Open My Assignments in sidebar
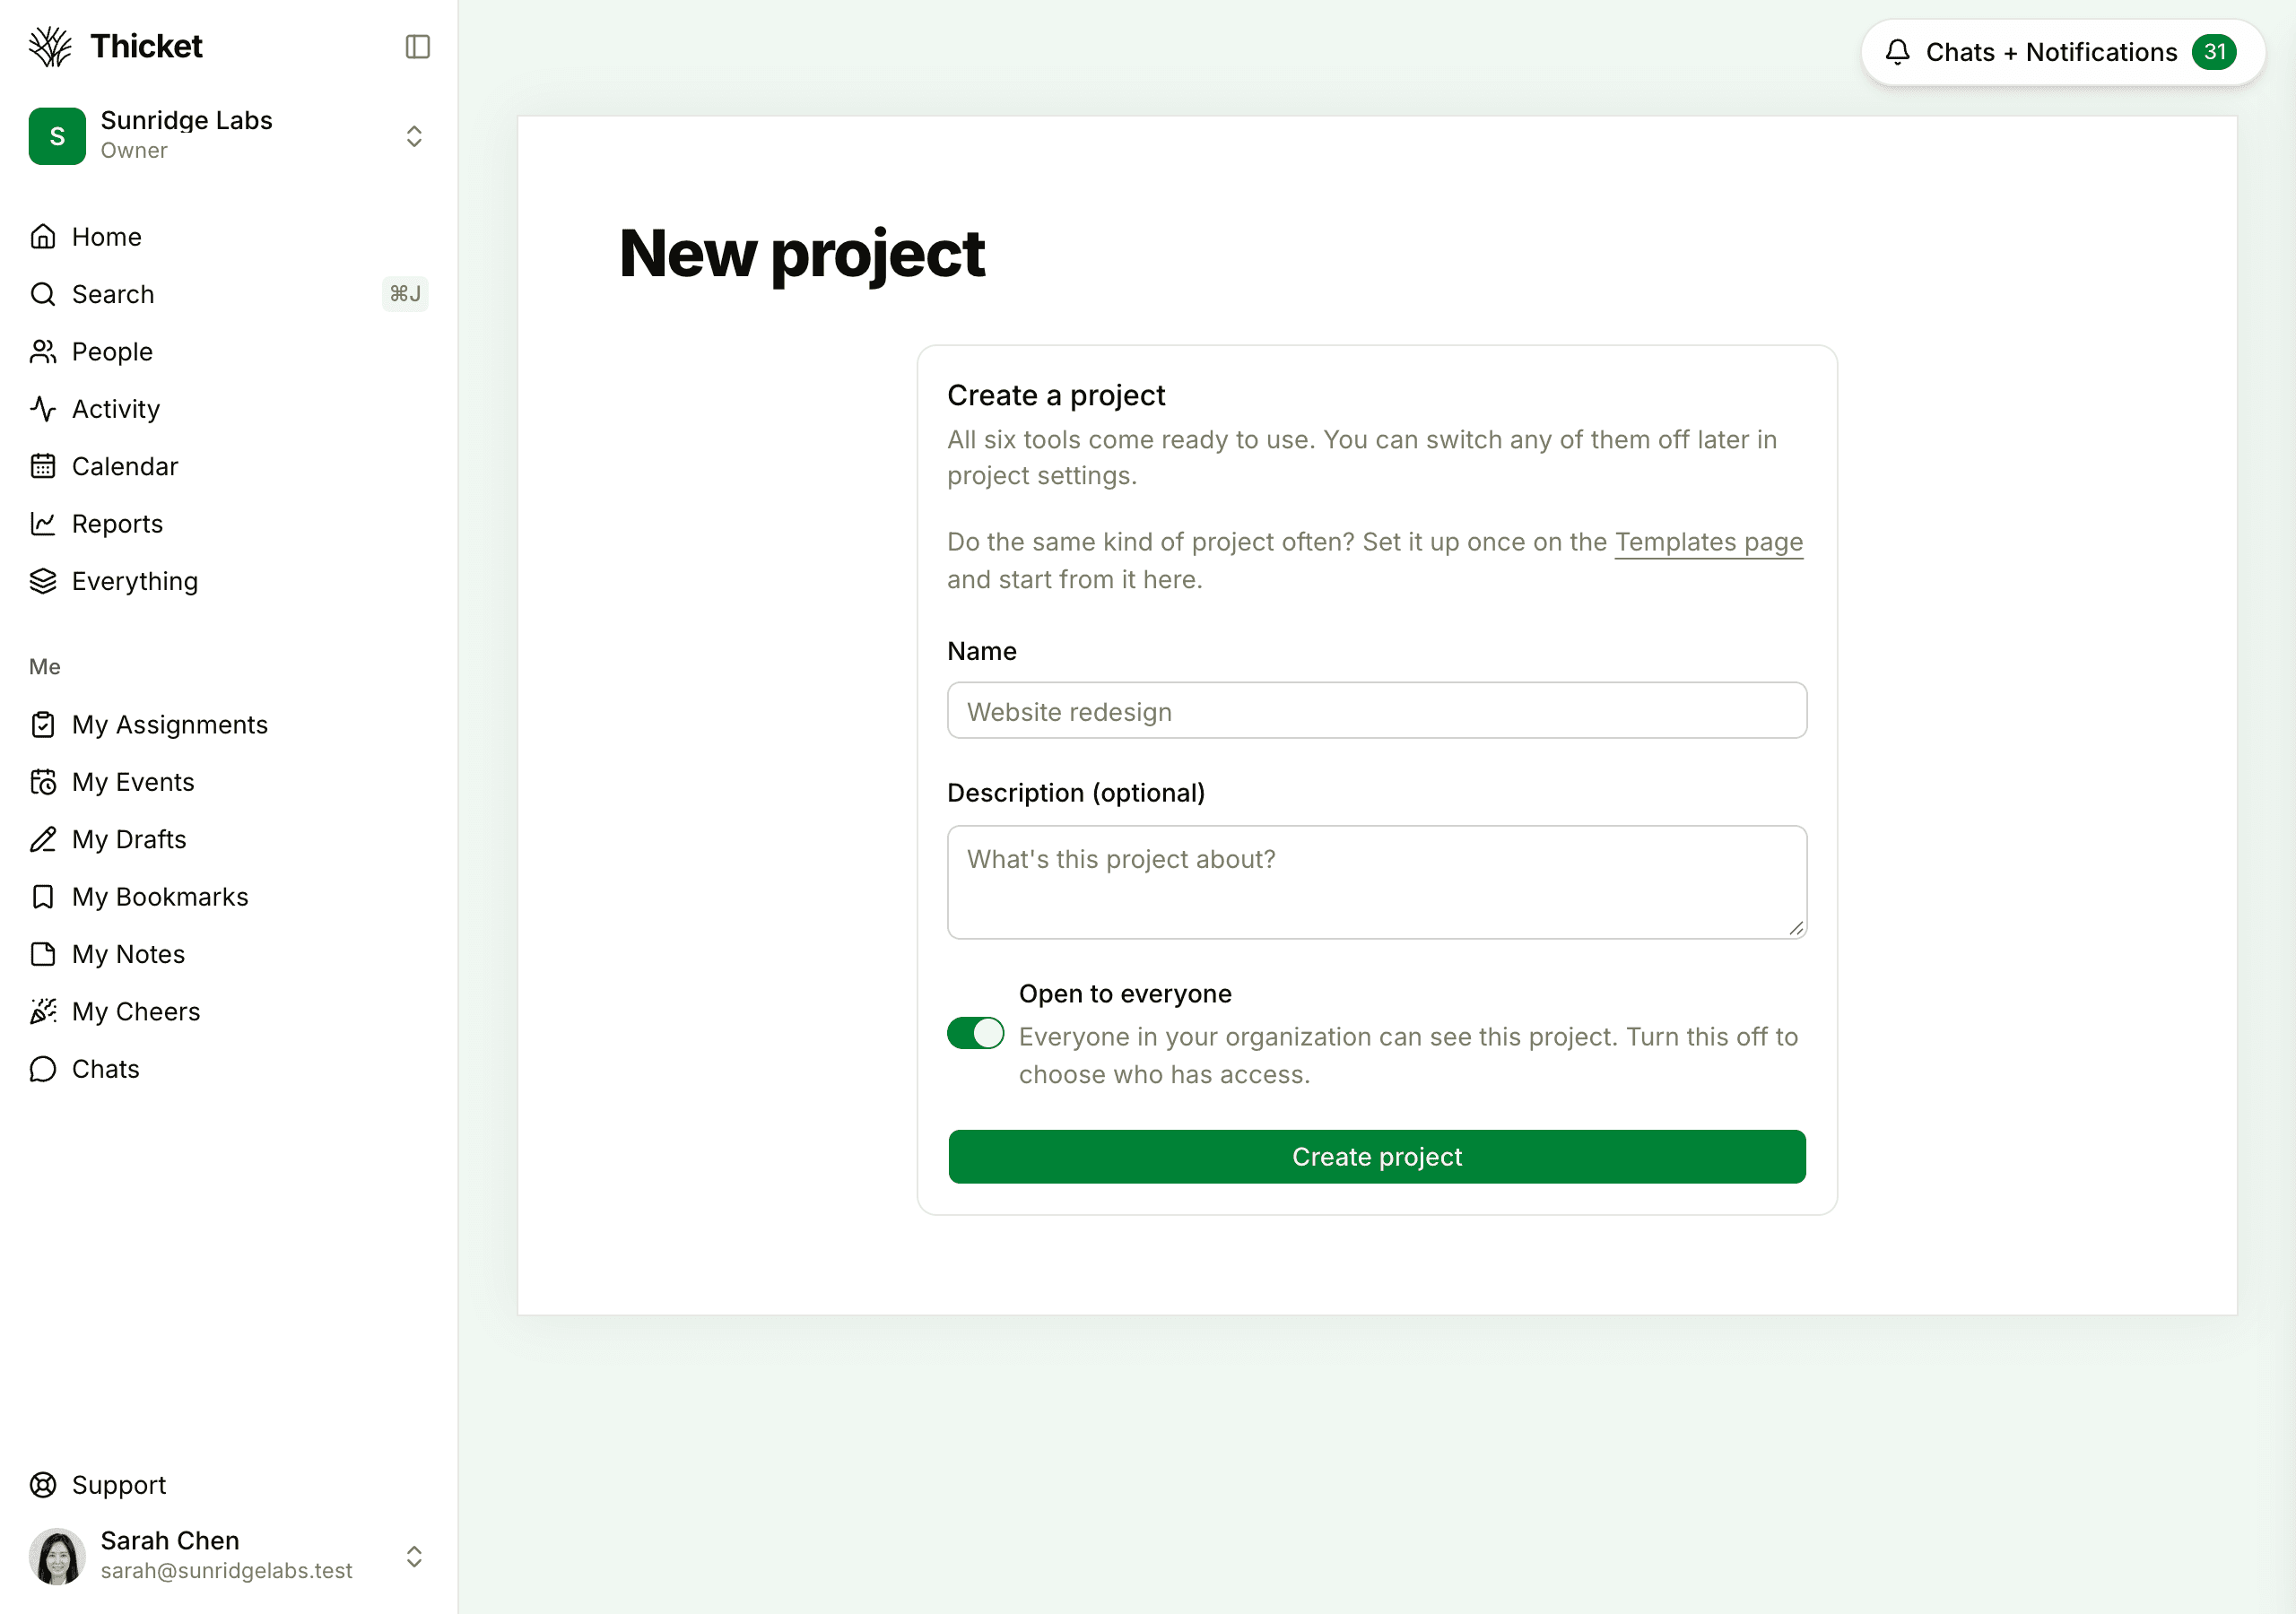The height and width of the screenshot is (1614, 2296). point(229,725)
